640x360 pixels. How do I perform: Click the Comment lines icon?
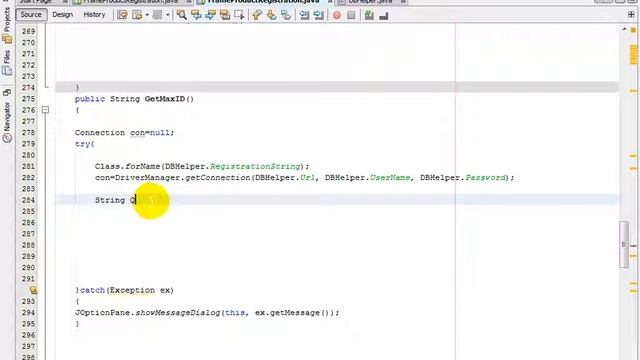[369, 16]
